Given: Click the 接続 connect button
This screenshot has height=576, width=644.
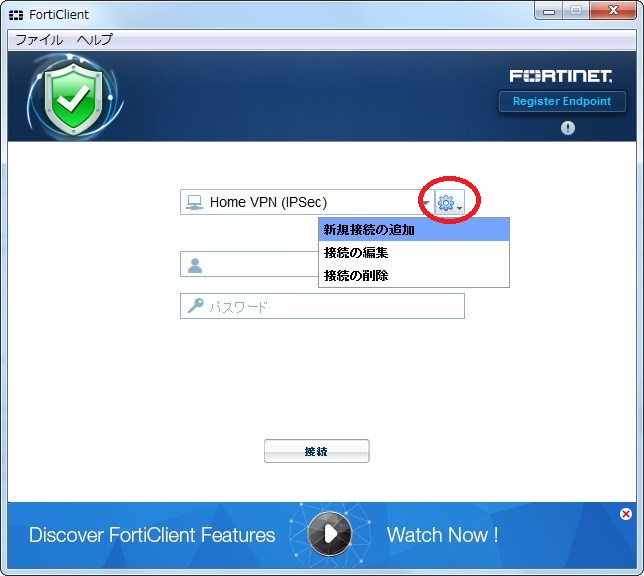Looking at the screenshot, I should [316, 451].
